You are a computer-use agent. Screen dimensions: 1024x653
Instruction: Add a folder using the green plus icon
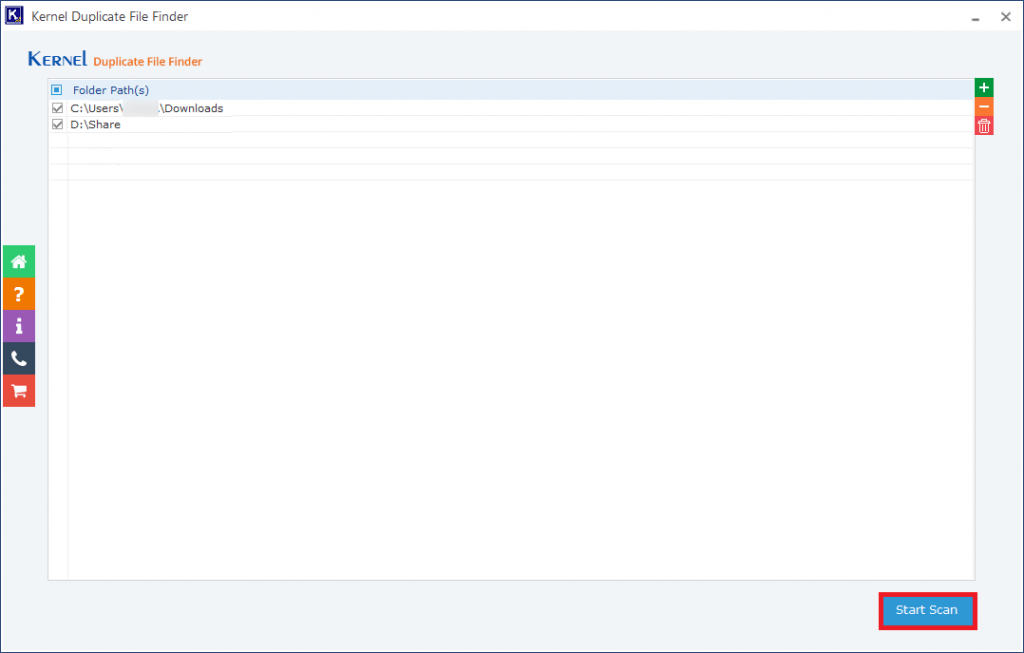click(x=983, y=87)
